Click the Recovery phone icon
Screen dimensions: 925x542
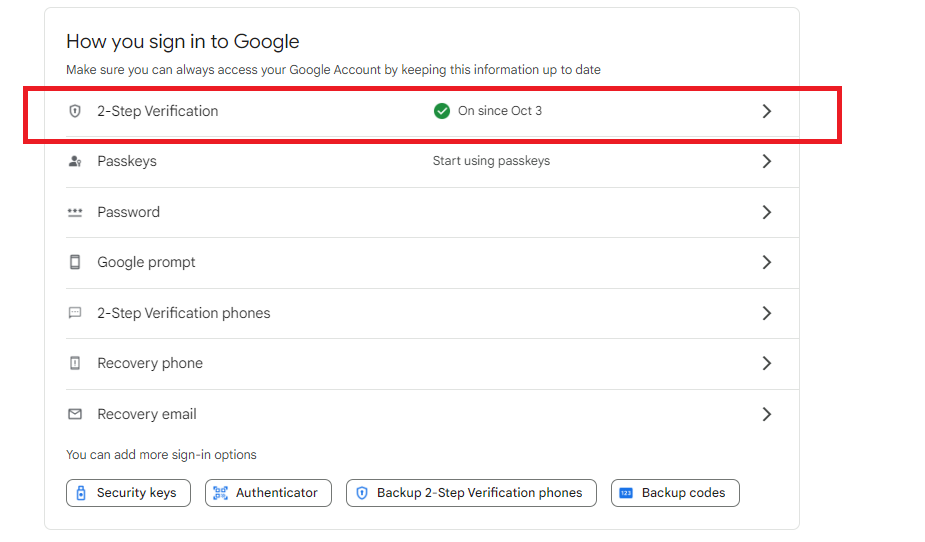tap(74, 363)
